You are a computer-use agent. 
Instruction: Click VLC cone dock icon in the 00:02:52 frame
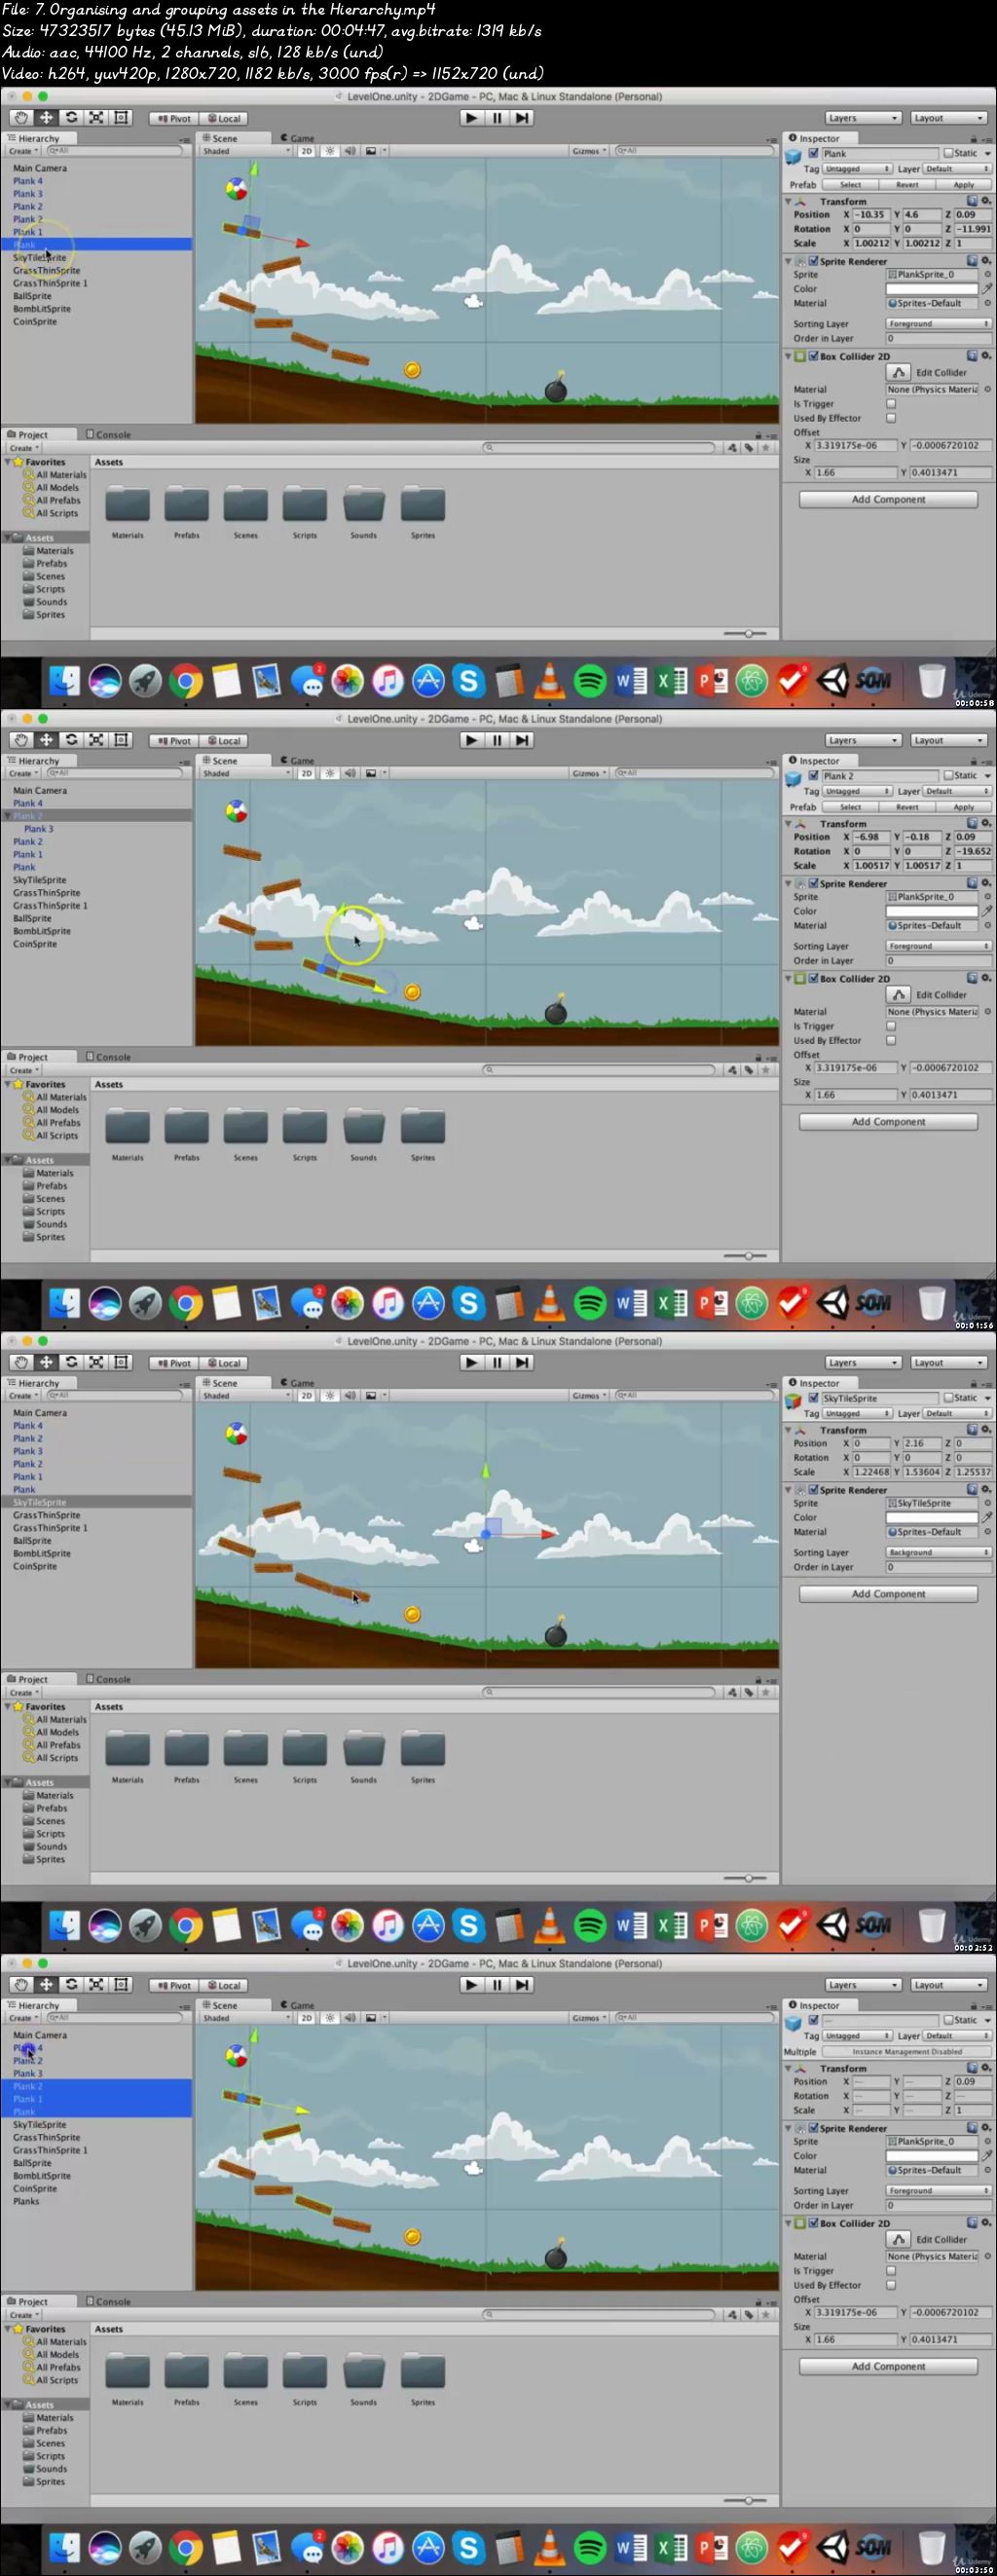pos(549,1925)
